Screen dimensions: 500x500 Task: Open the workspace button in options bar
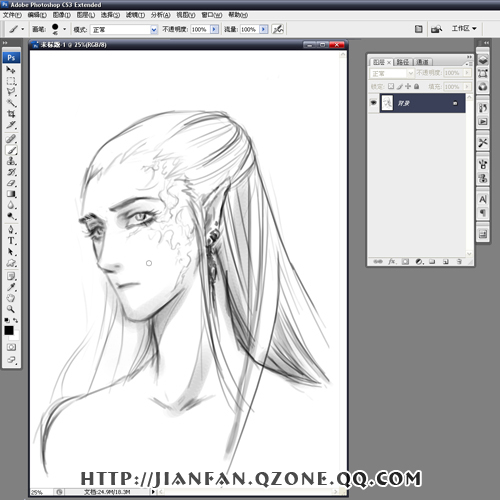pos(464,29)
